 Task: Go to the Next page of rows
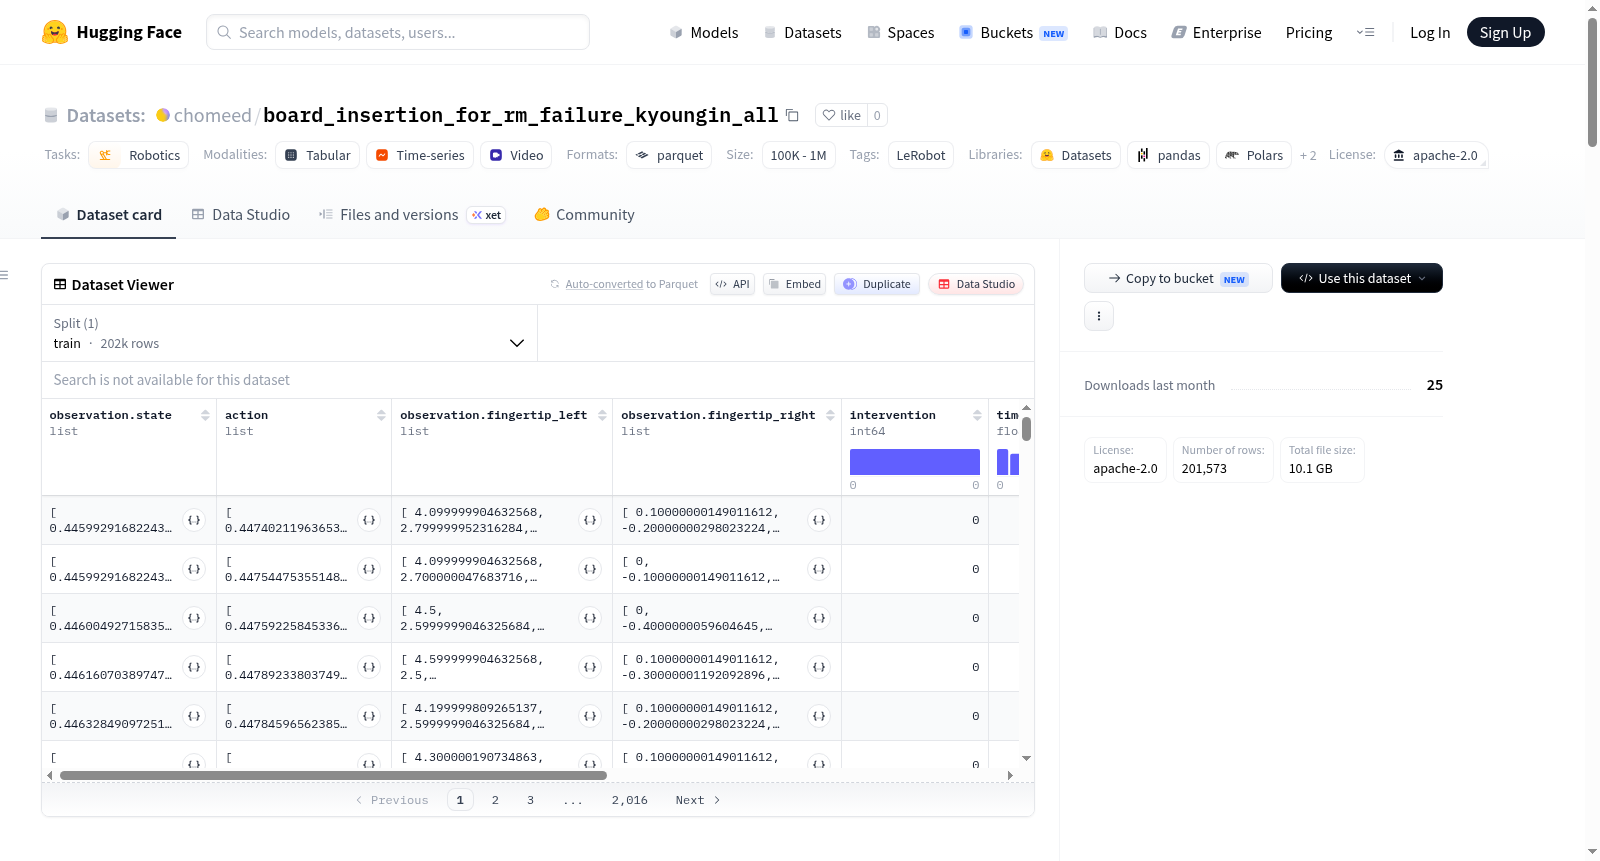(x=698, y=800)
